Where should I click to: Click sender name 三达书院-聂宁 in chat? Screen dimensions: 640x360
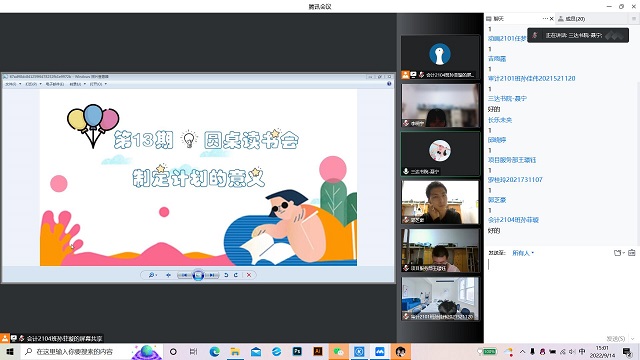click(507, 98)
